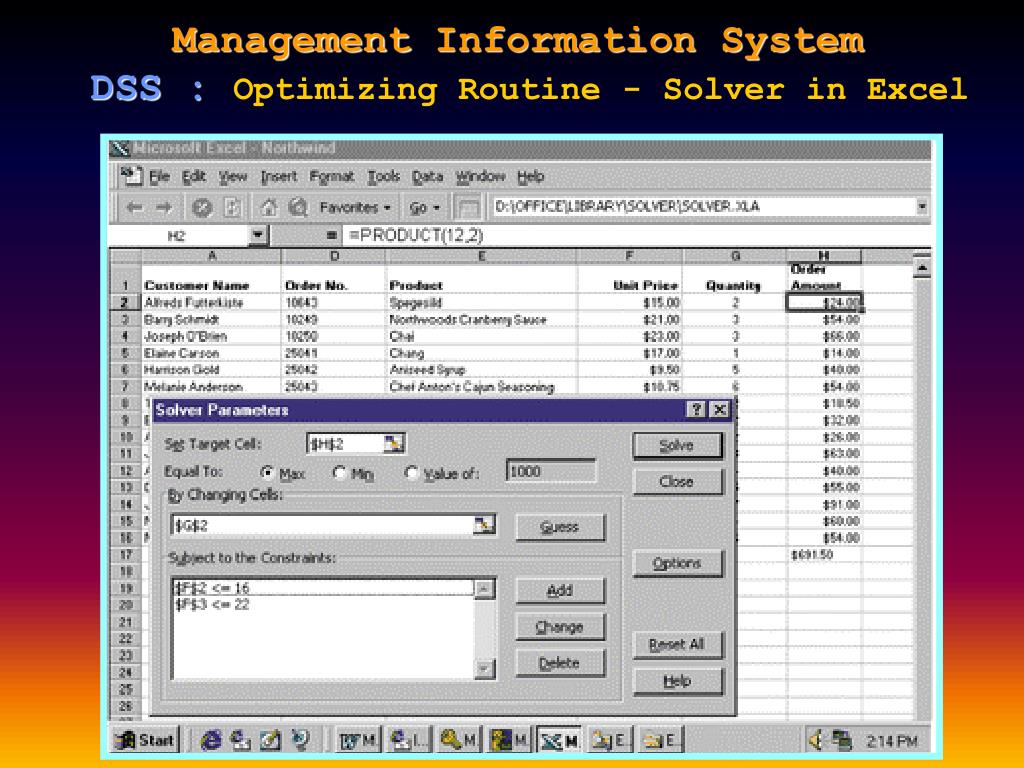Open the Window menu
This screenshot has height=768, width=1024.
[x=481, y=176]
